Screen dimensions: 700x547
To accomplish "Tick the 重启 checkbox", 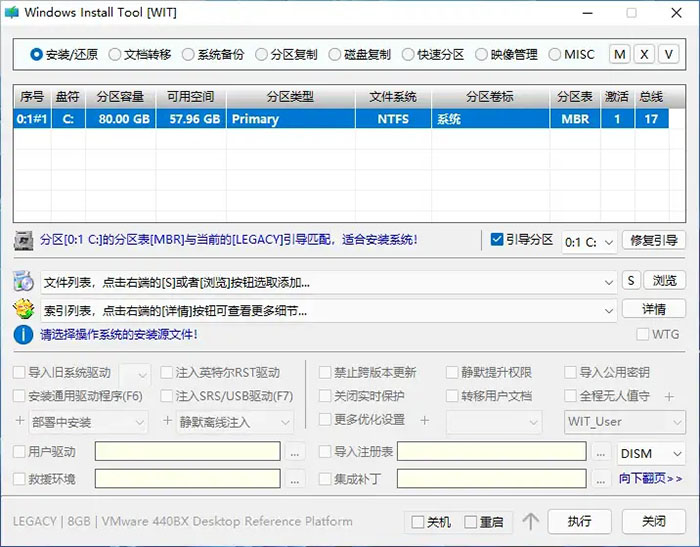I will click(472, 522).
